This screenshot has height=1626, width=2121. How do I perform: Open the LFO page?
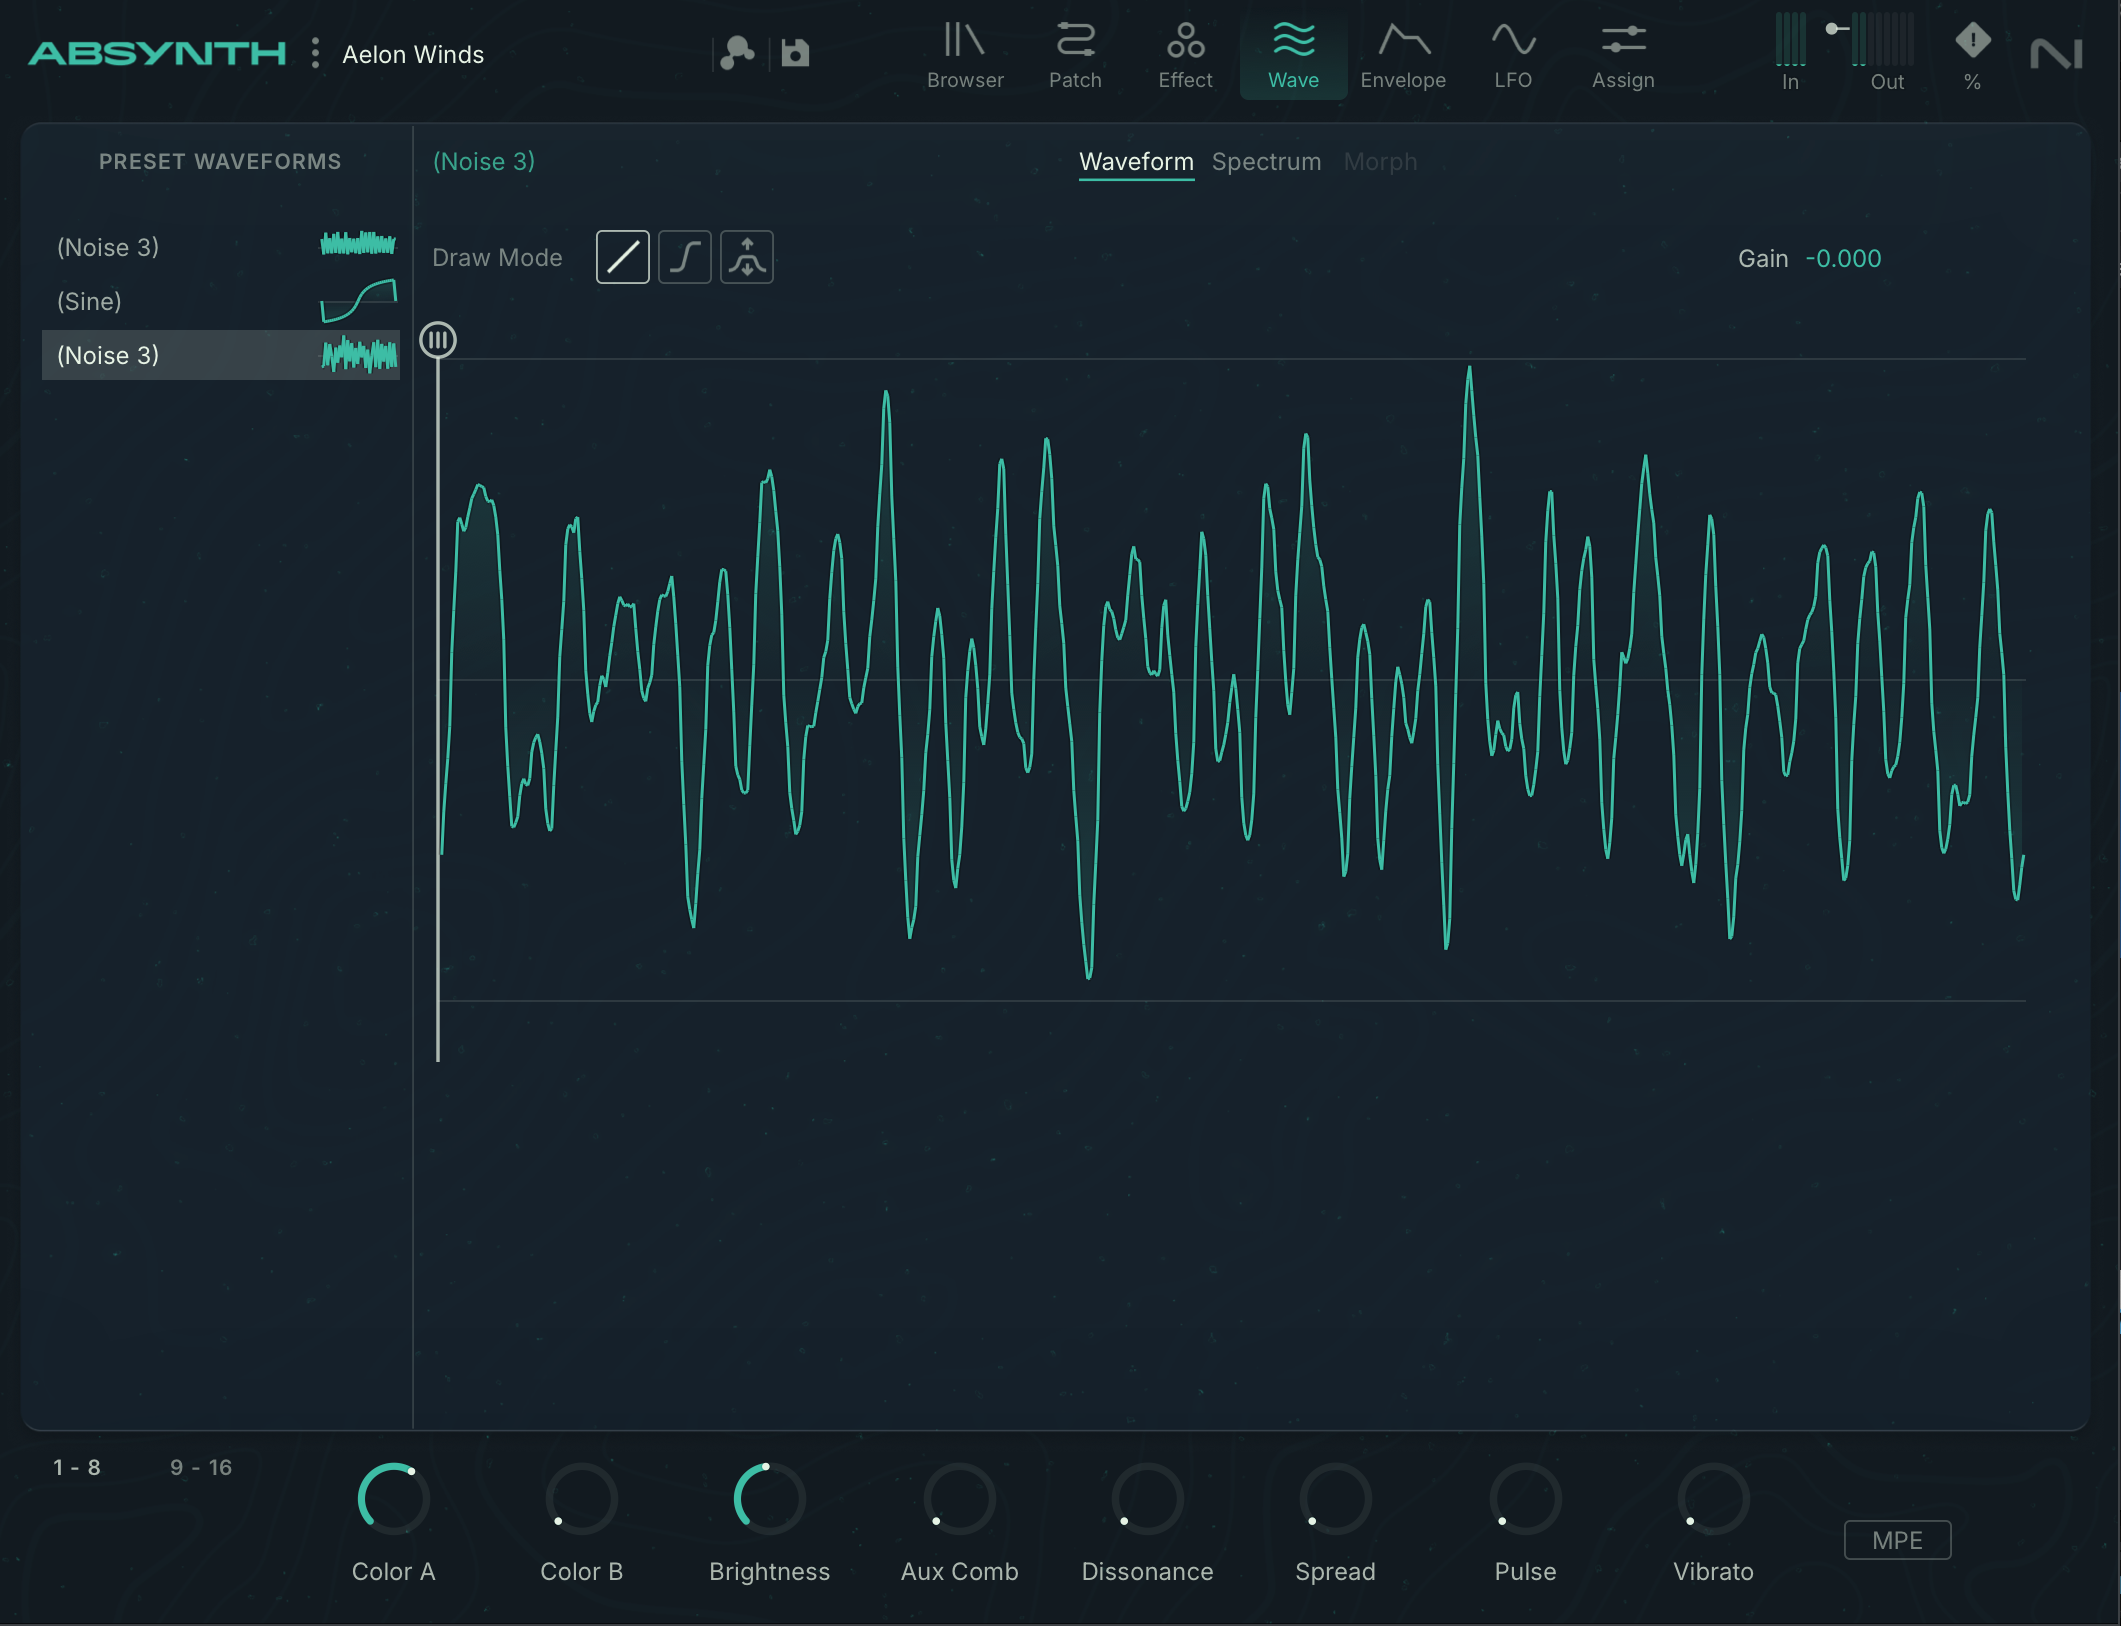pos(1513,56)
